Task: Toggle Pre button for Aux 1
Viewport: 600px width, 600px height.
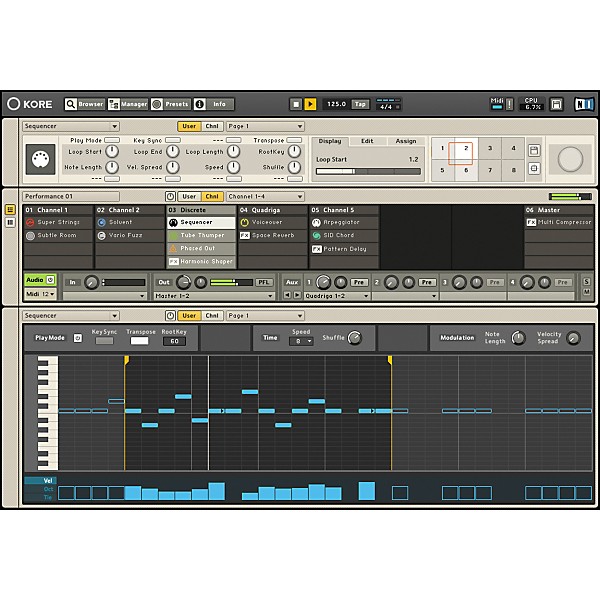Action: tap(359, 282)
